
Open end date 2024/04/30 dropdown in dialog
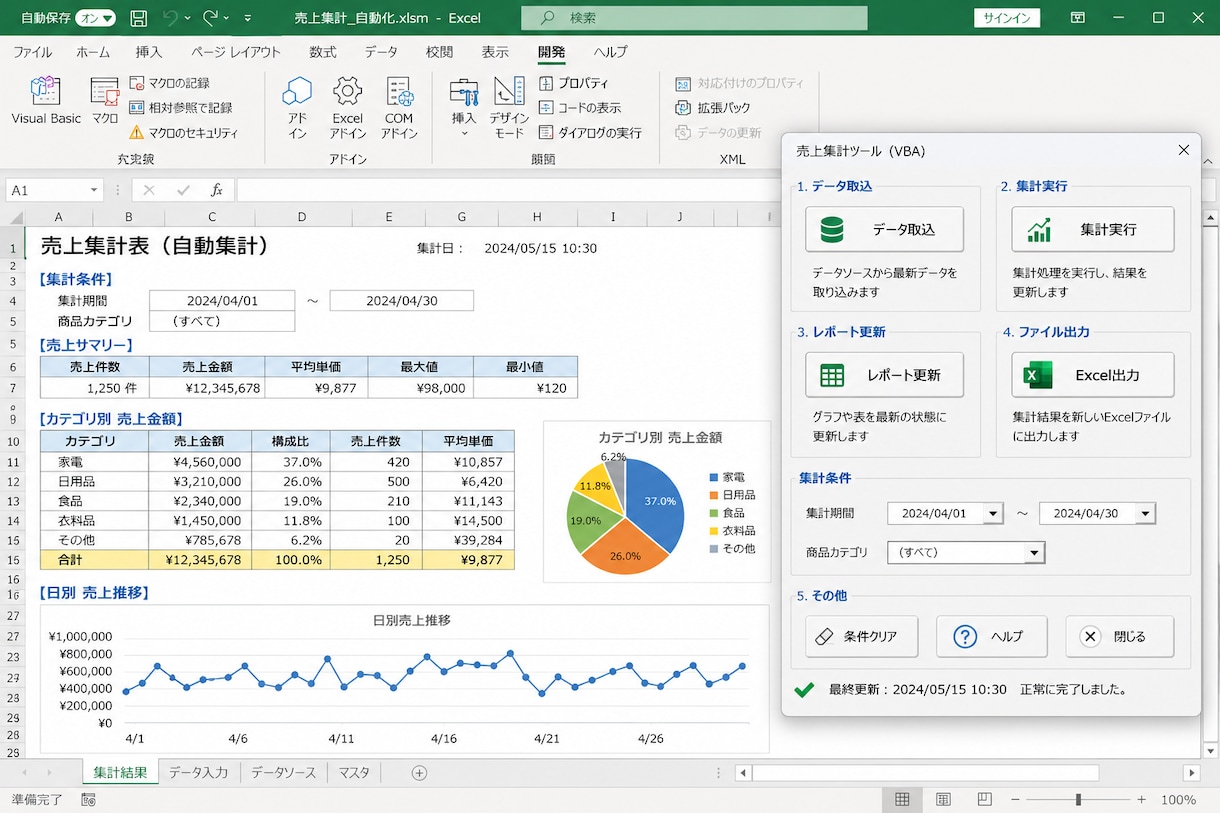coord(1145,513)
